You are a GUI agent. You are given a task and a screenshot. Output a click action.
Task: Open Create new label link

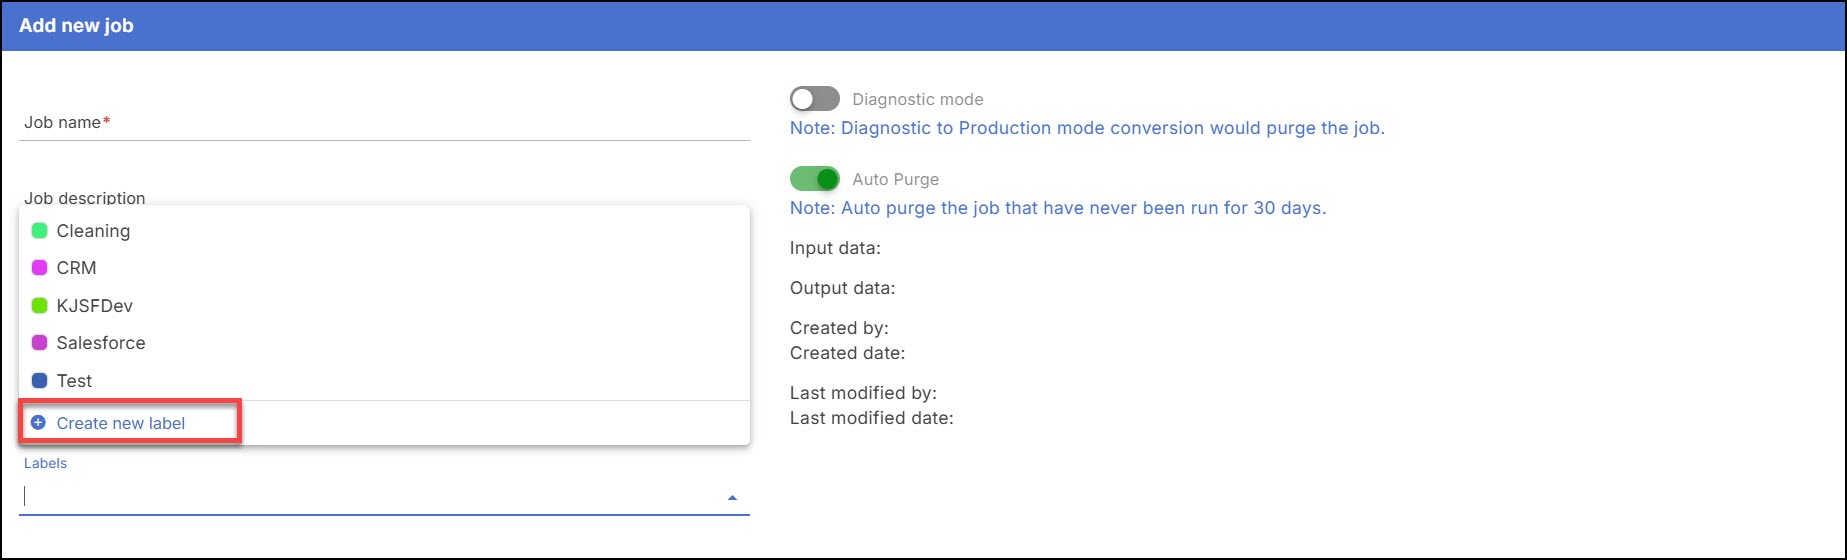point(120,423)
